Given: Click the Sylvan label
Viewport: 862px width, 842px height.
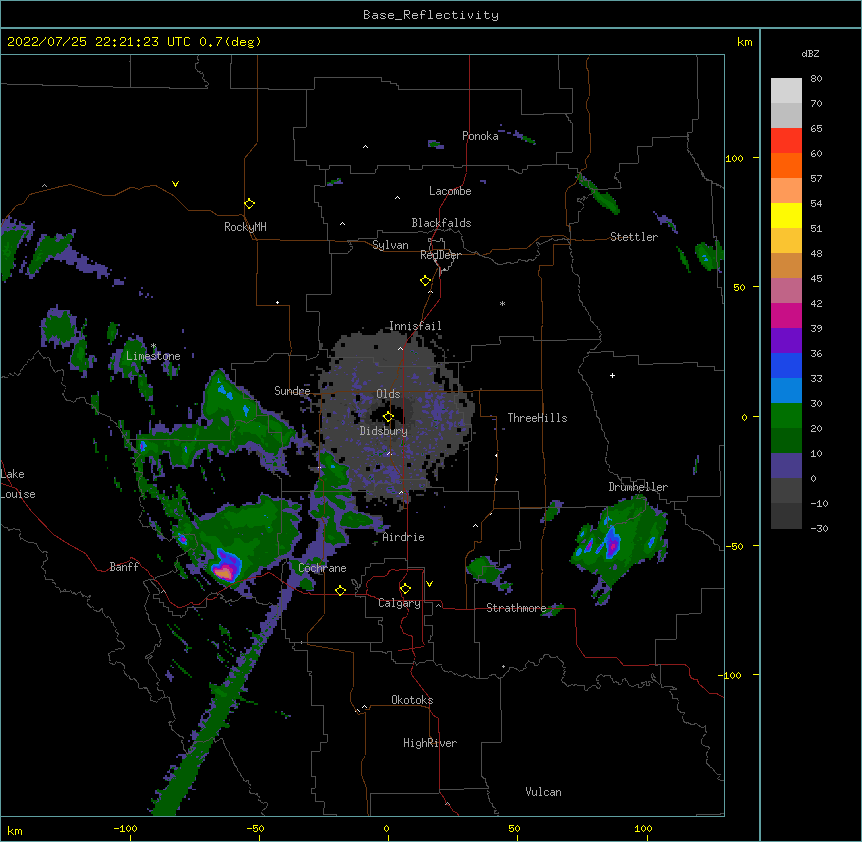Looking at the screenshot, I should tap(390, 245).
